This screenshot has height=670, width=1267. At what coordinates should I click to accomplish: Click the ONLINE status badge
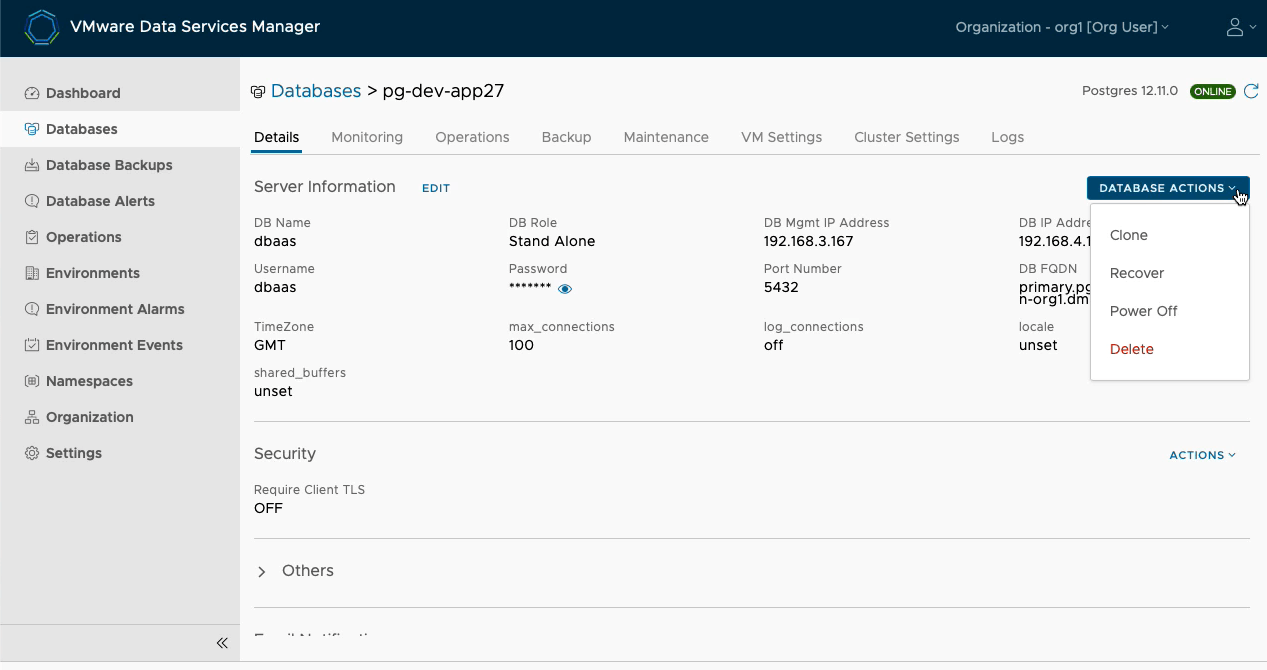tap(1213, 91)
